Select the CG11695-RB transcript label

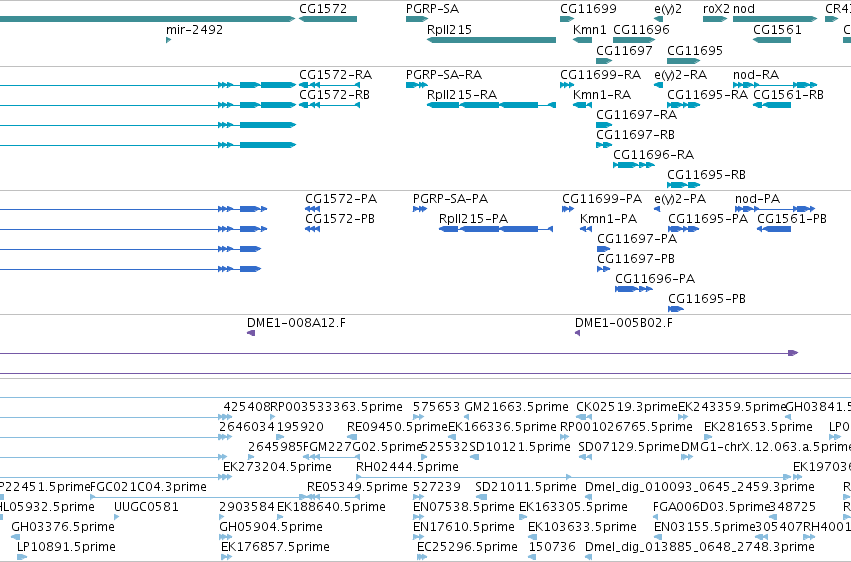(x=706, y=175)
